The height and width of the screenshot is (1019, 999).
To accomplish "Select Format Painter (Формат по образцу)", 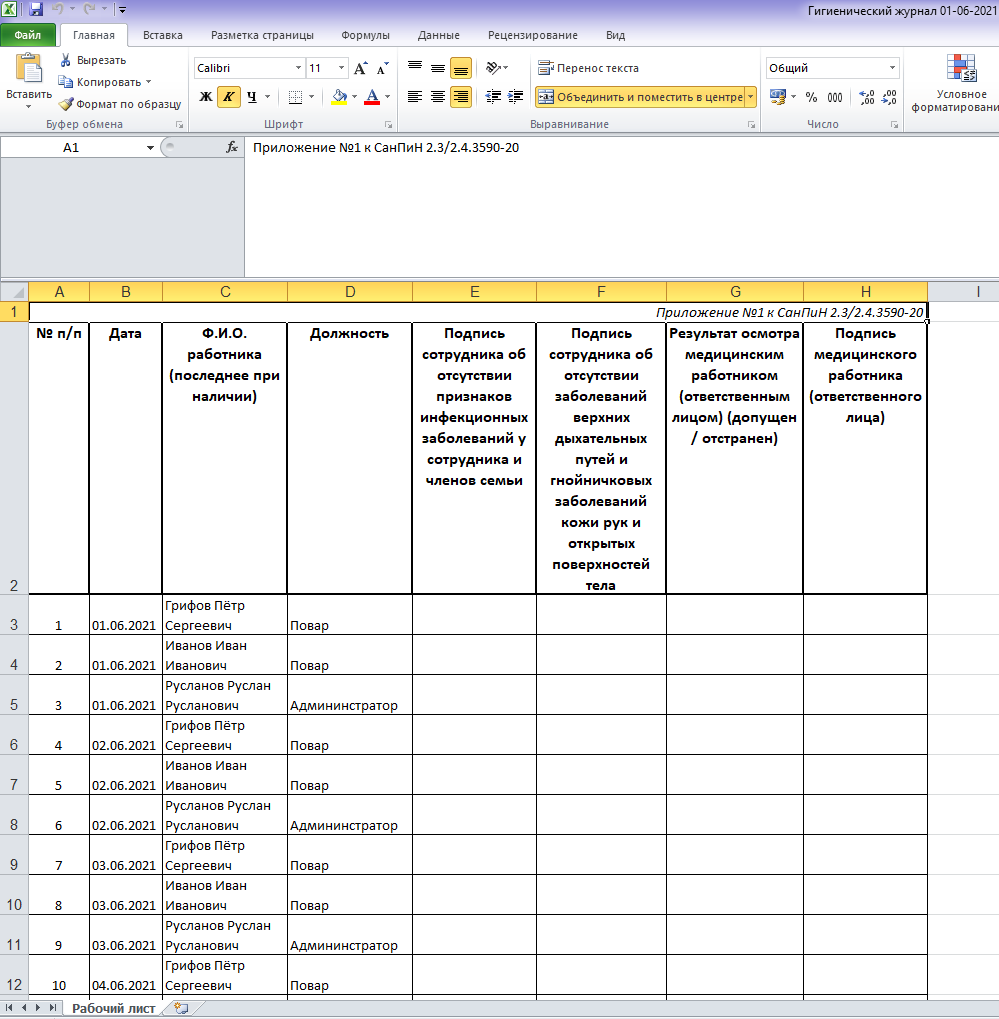I will point(120,104).
